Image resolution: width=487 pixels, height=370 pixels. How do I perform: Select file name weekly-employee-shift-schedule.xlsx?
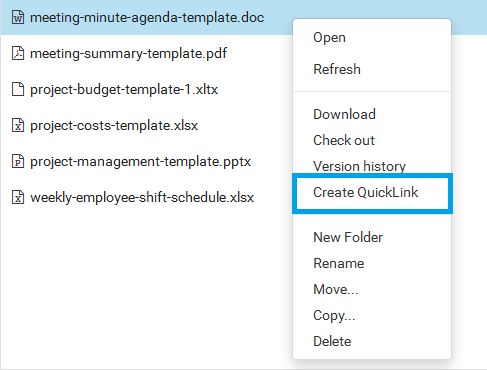[142, 197]
